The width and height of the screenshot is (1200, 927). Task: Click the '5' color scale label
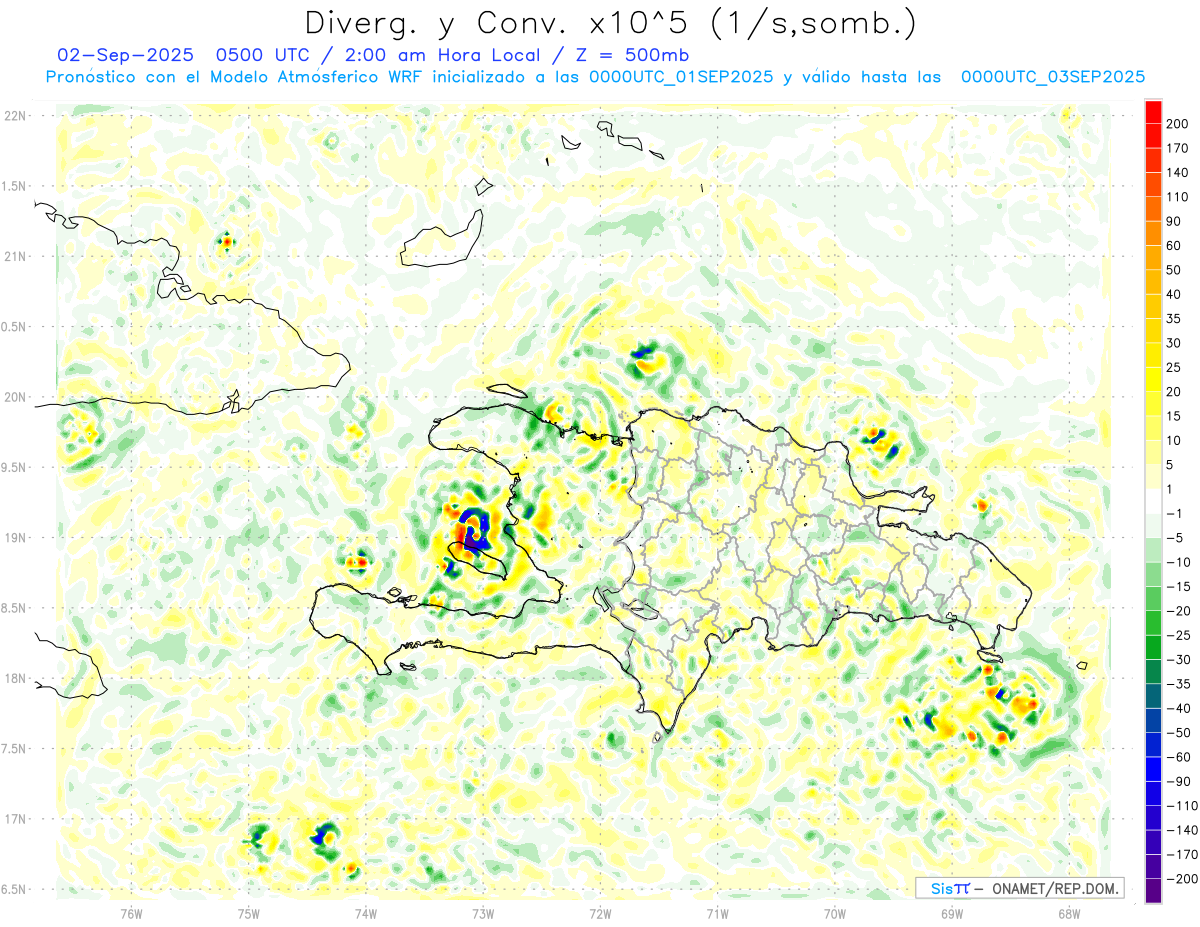coord(1172,465)
